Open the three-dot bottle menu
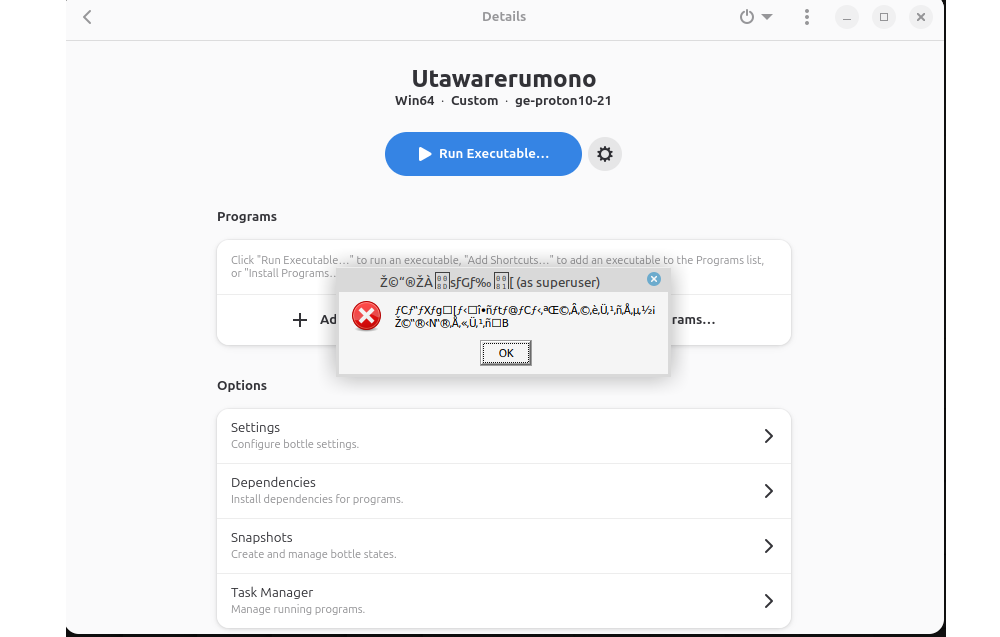Image resolution: width=1000 pixels, height=637 pixels. (807, 17)
